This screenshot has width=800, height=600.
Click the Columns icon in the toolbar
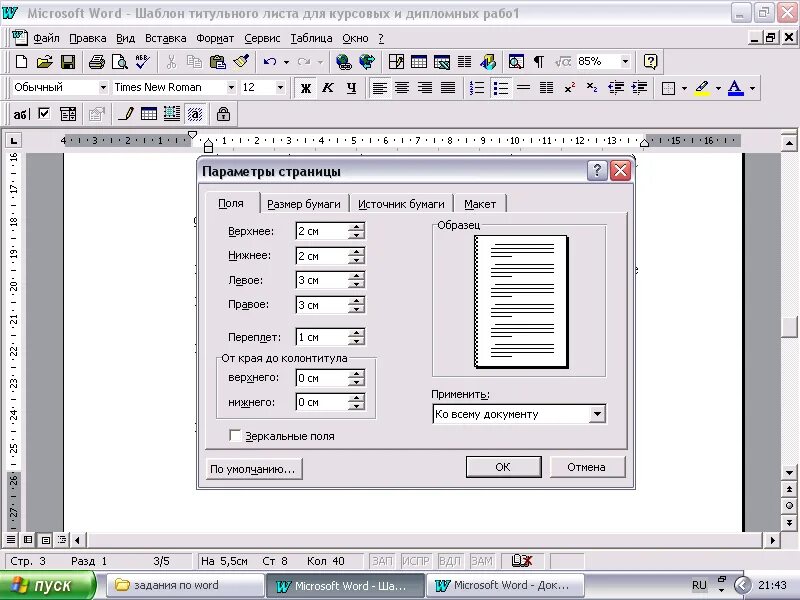(464, 62)
